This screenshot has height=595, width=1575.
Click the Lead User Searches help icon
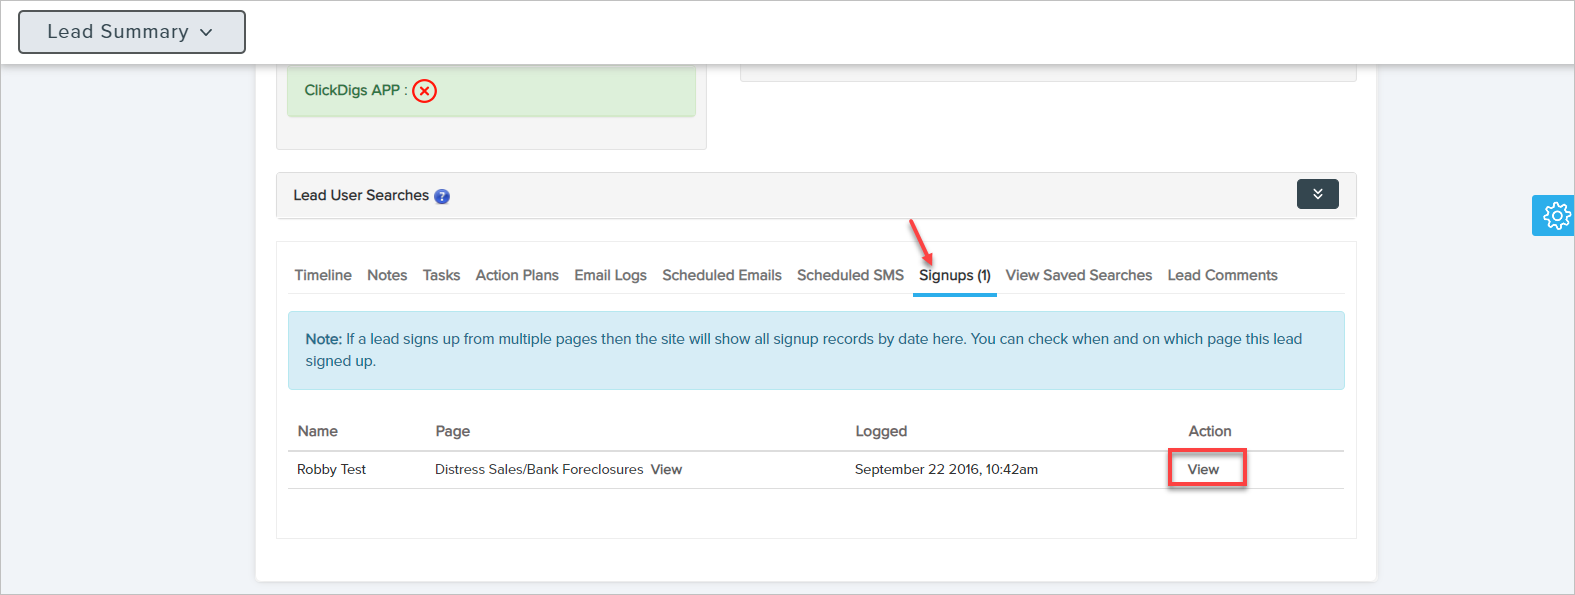[442, 197]
